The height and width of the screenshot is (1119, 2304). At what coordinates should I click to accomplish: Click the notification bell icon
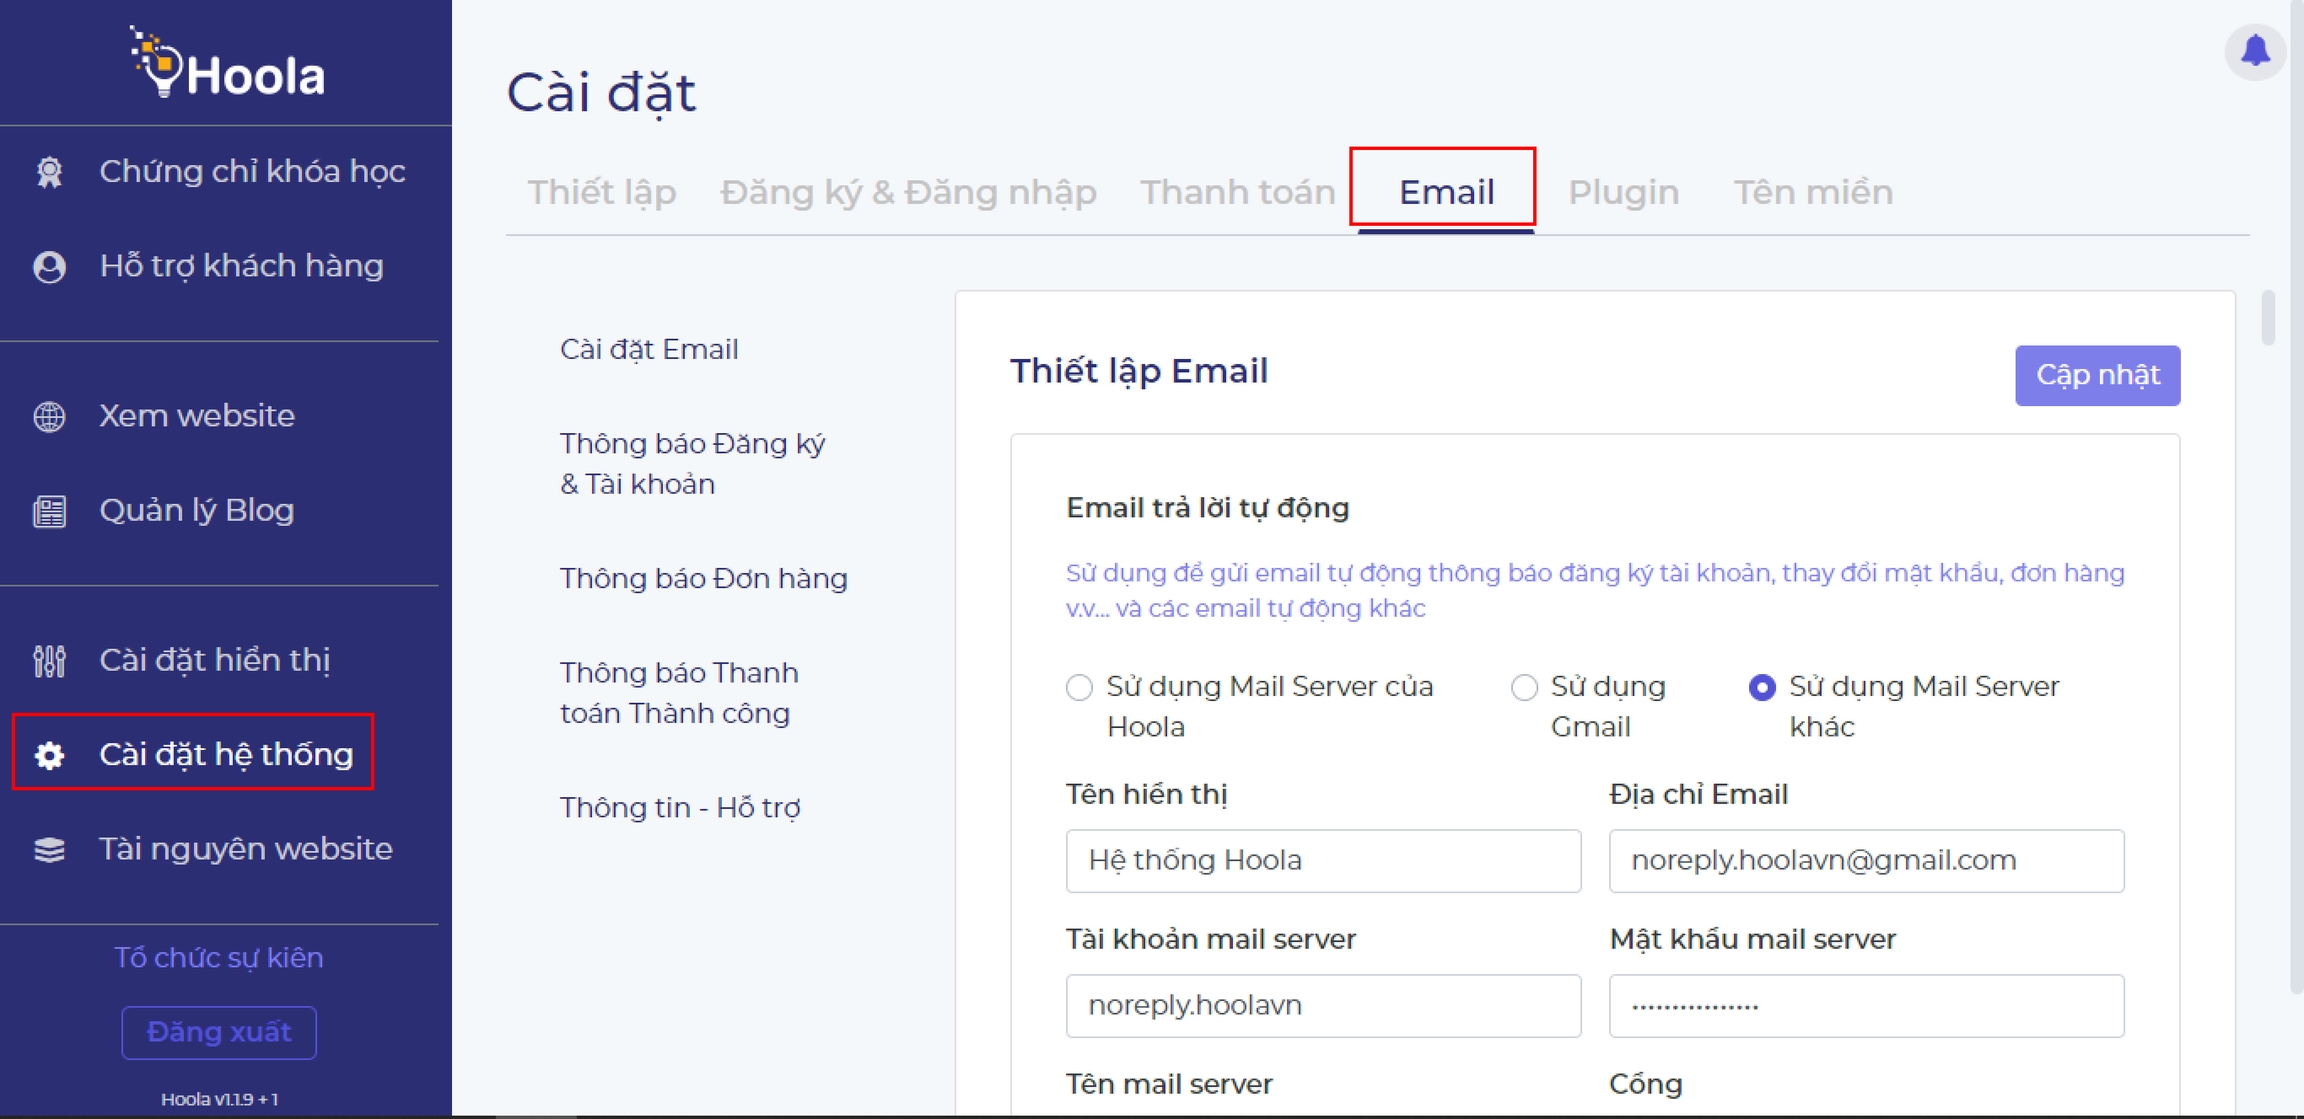coord(2254,50)
